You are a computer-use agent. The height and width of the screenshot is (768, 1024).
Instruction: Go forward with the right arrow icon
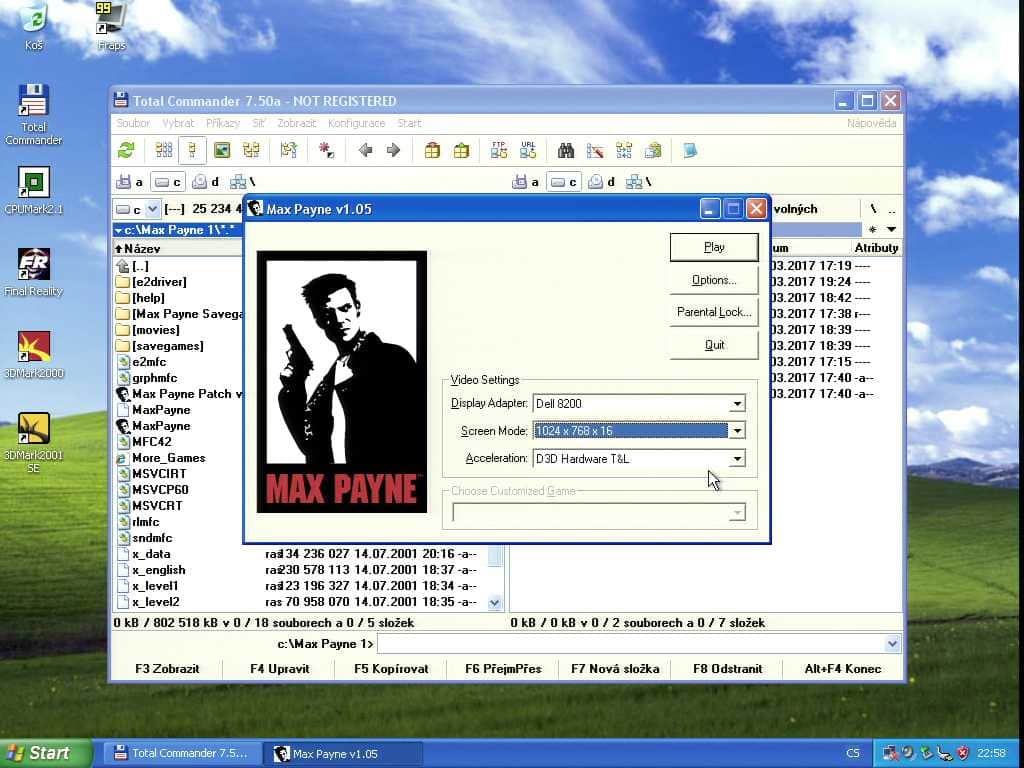[394, 151]
